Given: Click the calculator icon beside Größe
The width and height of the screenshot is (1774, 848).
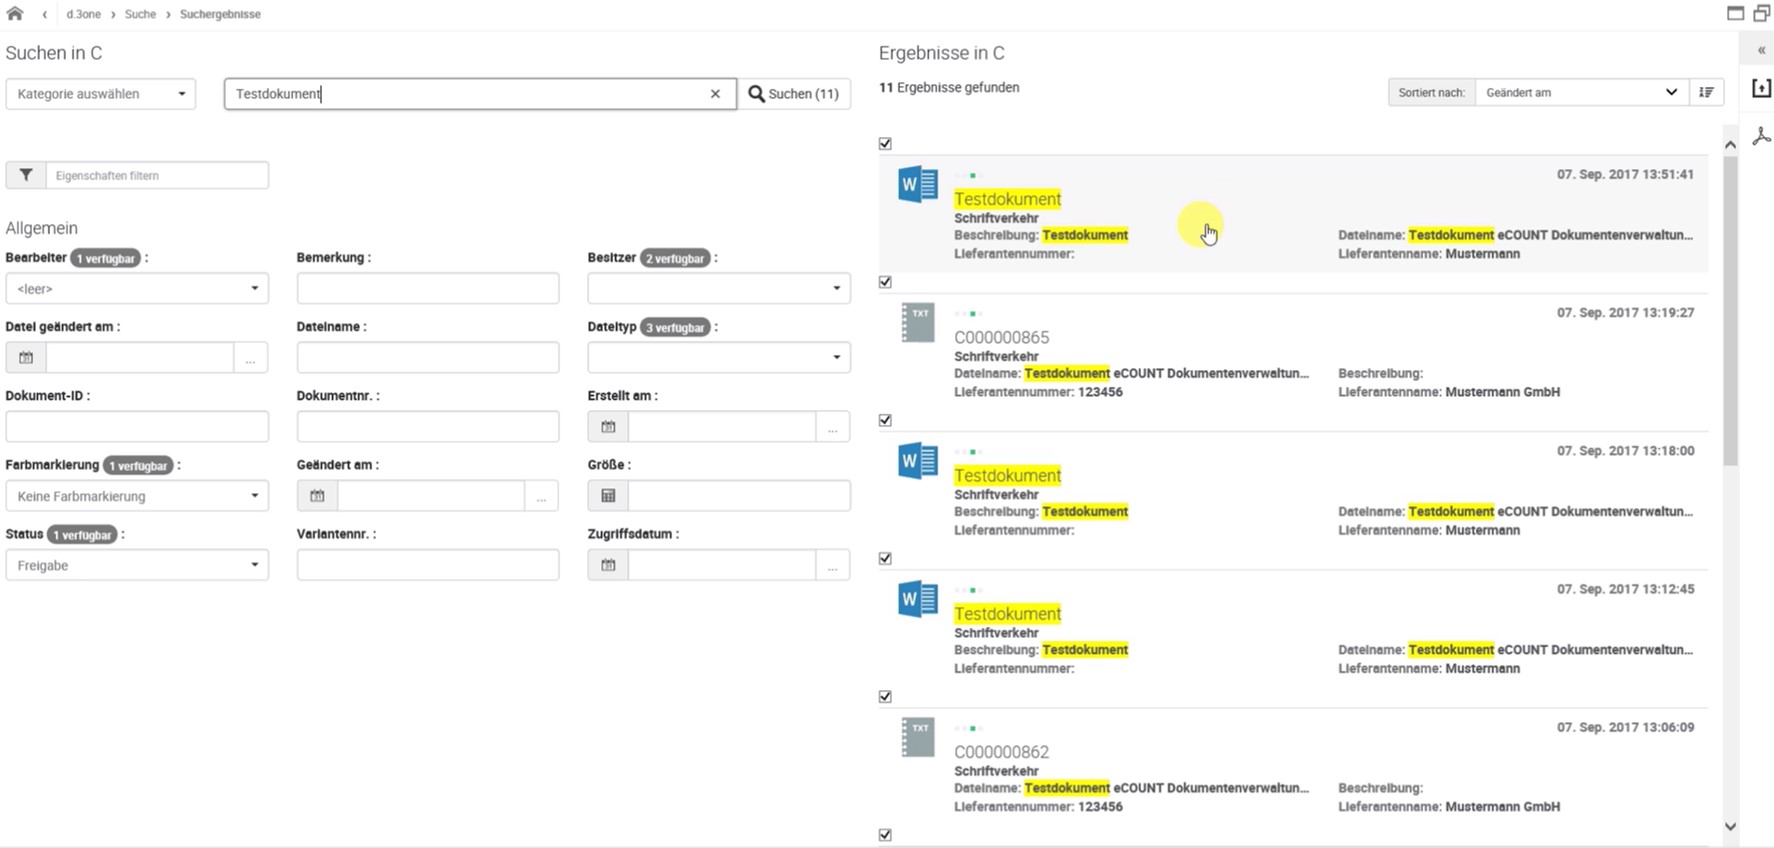Looking at the screenshot, I should 608,496.
